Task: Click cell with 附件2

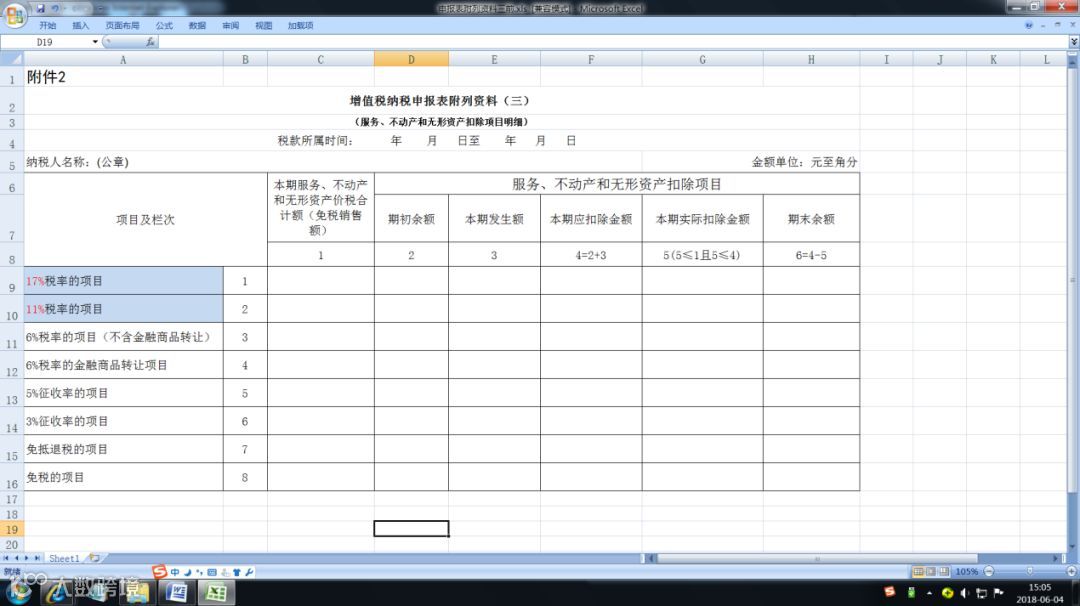Action: [x=123, y=77]
